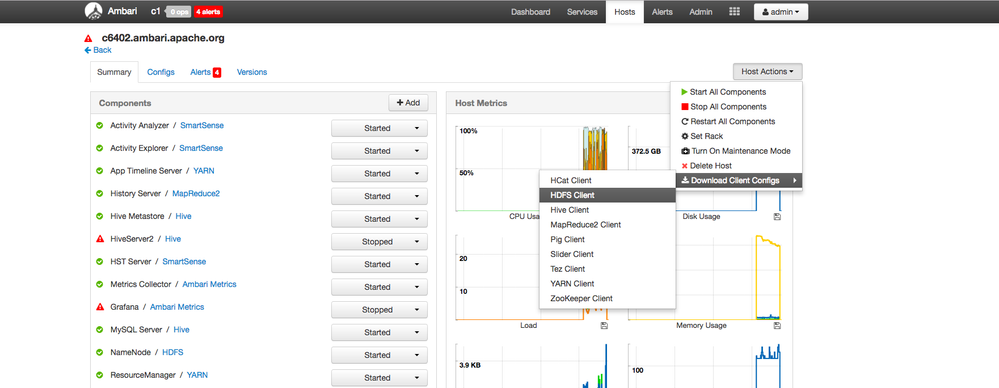The image size is (999, 388).
Task: Click the Memory Usage chart thumbnail
Action: [x=705, y=277]
